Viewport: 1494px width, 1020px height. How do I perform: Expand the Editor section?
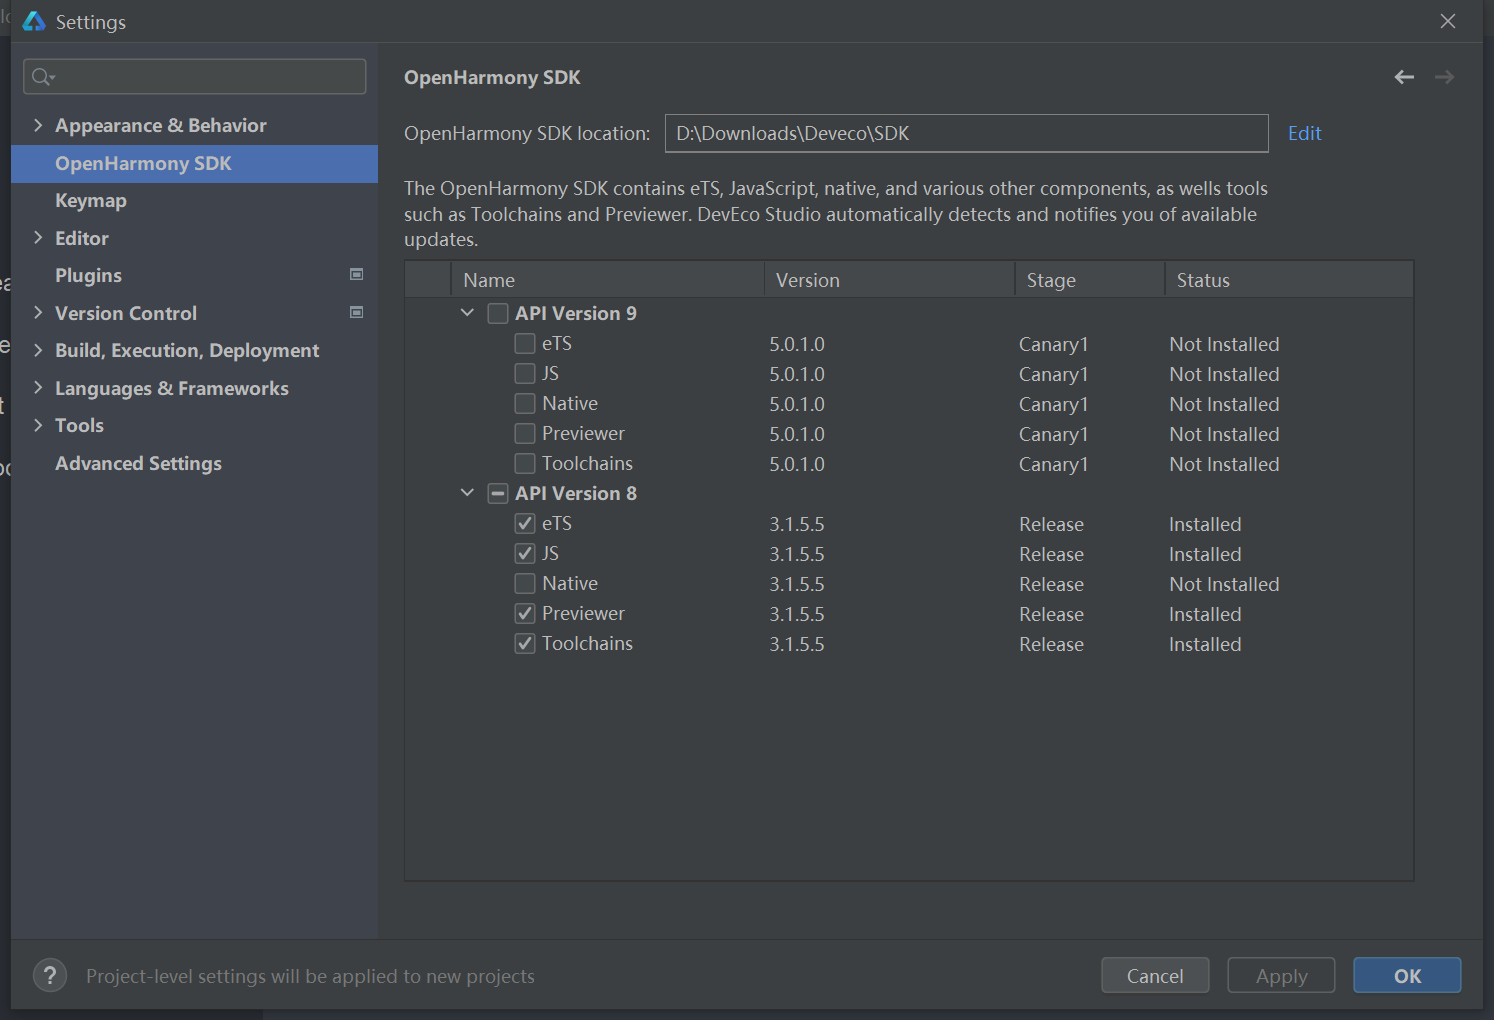pyautogui.click(x=38, y=238)
